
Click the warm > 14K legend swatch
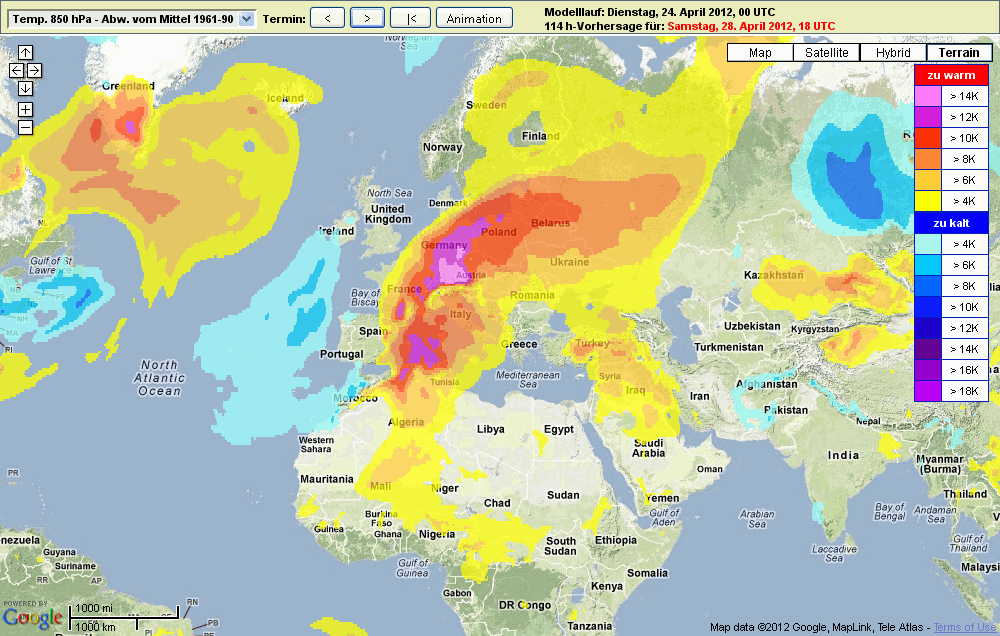(928, 96)
